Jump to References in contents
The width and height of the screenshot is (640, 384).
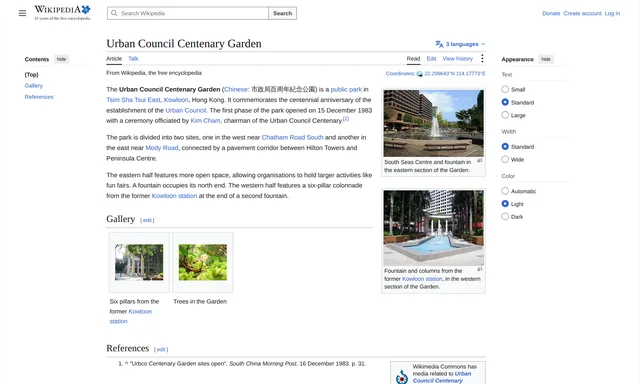39,97
